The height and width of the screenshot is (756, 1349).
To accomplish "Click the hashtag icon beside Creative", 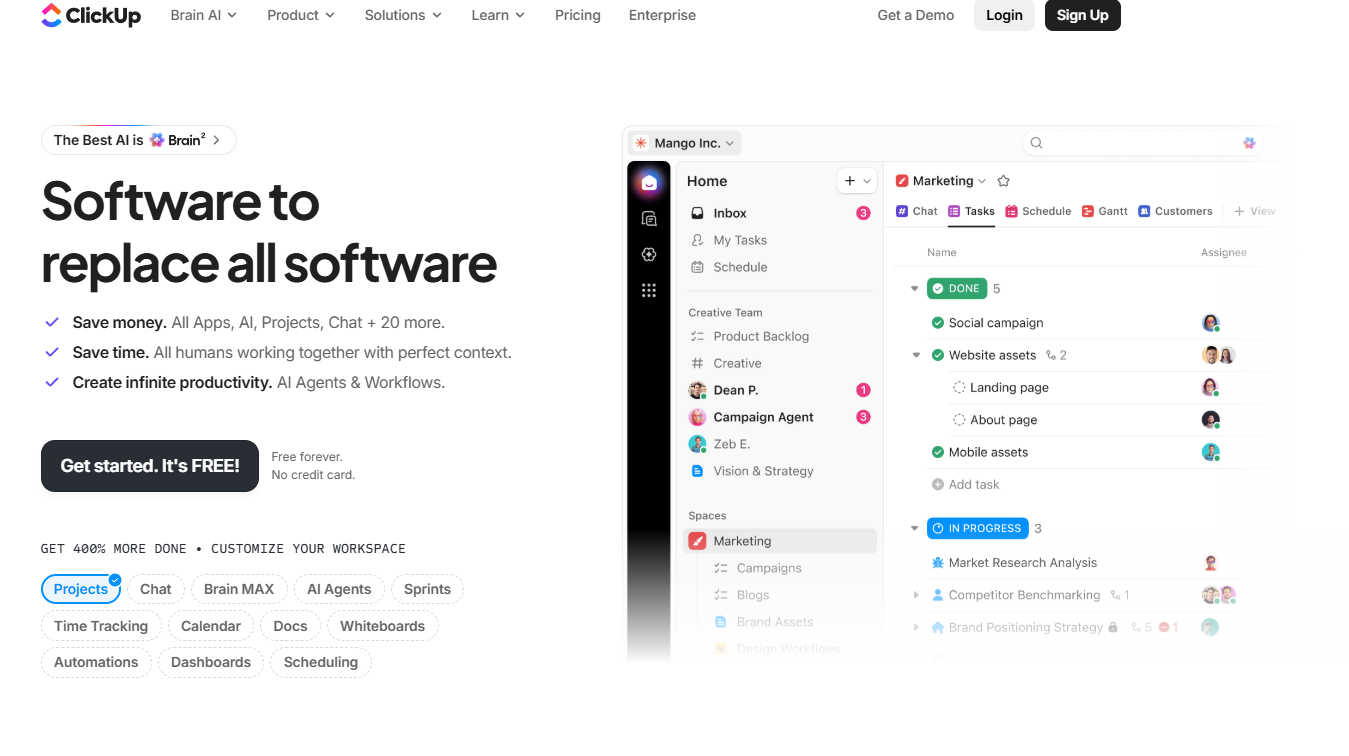I will point(697,363).
